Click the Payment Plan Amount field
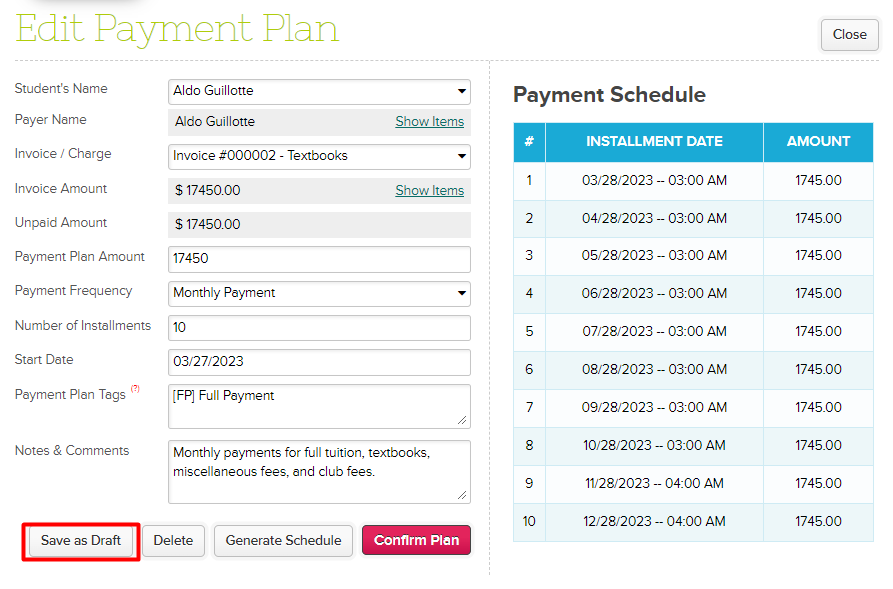 tap(319, 259)
